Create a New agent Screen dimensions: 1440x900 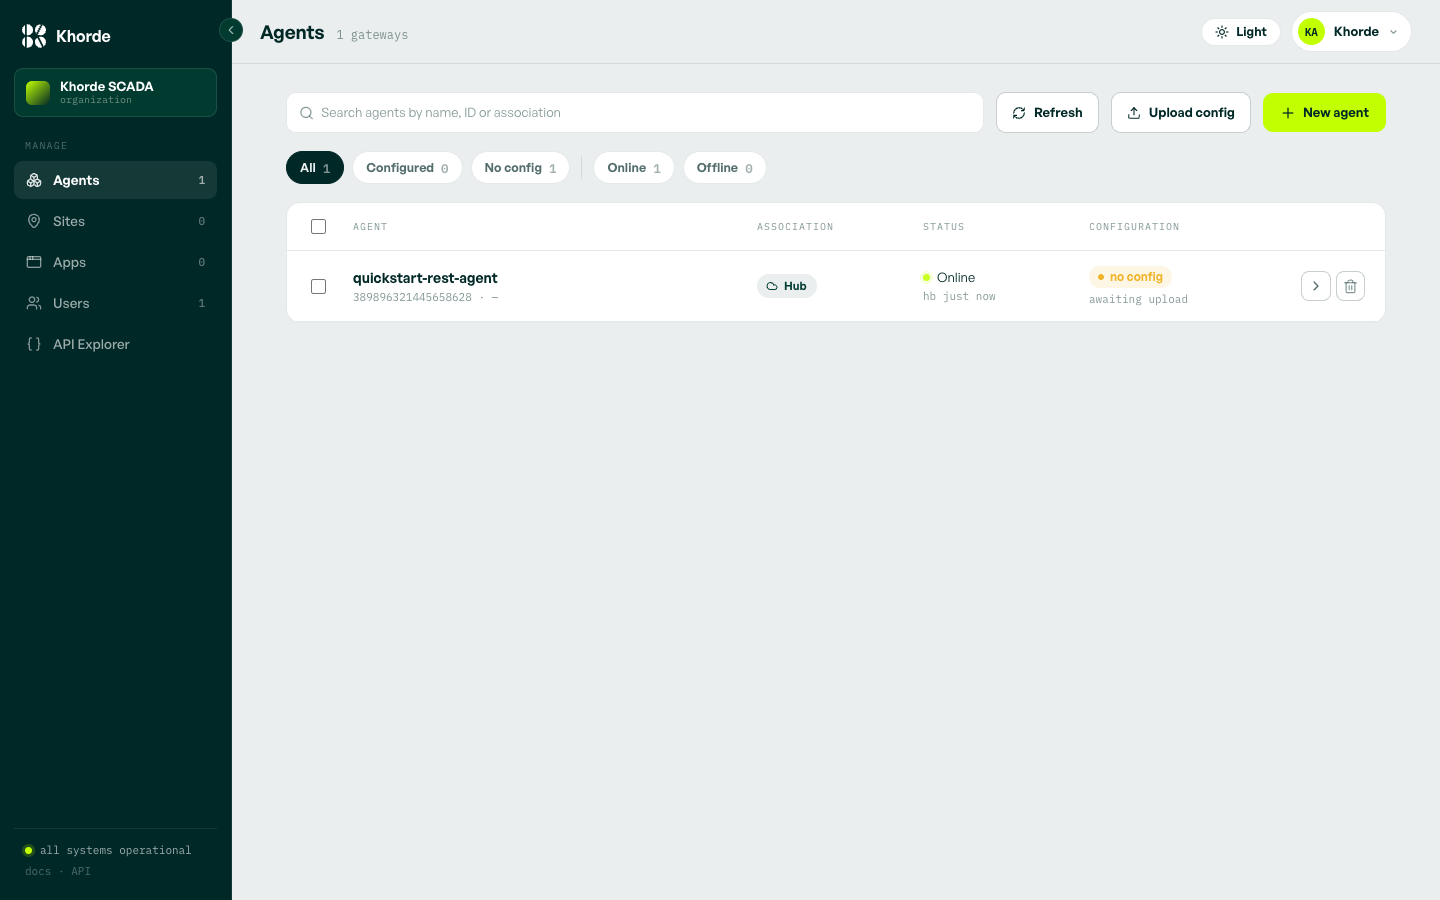[x=1324, y=113]
